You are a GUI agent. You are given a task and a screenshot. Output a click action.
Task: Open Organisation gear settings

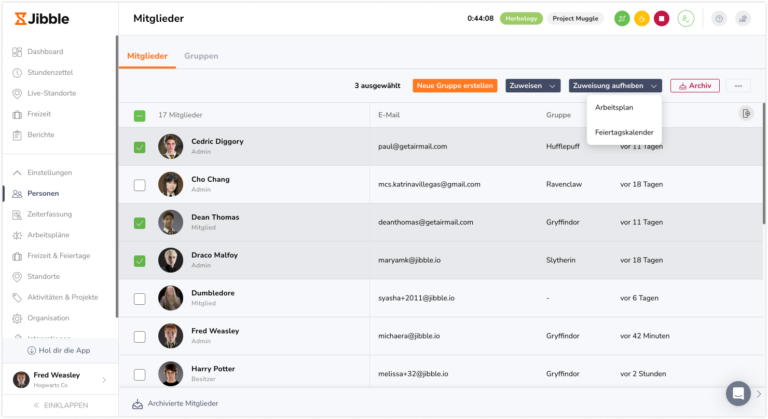click(x=17, y=318)
